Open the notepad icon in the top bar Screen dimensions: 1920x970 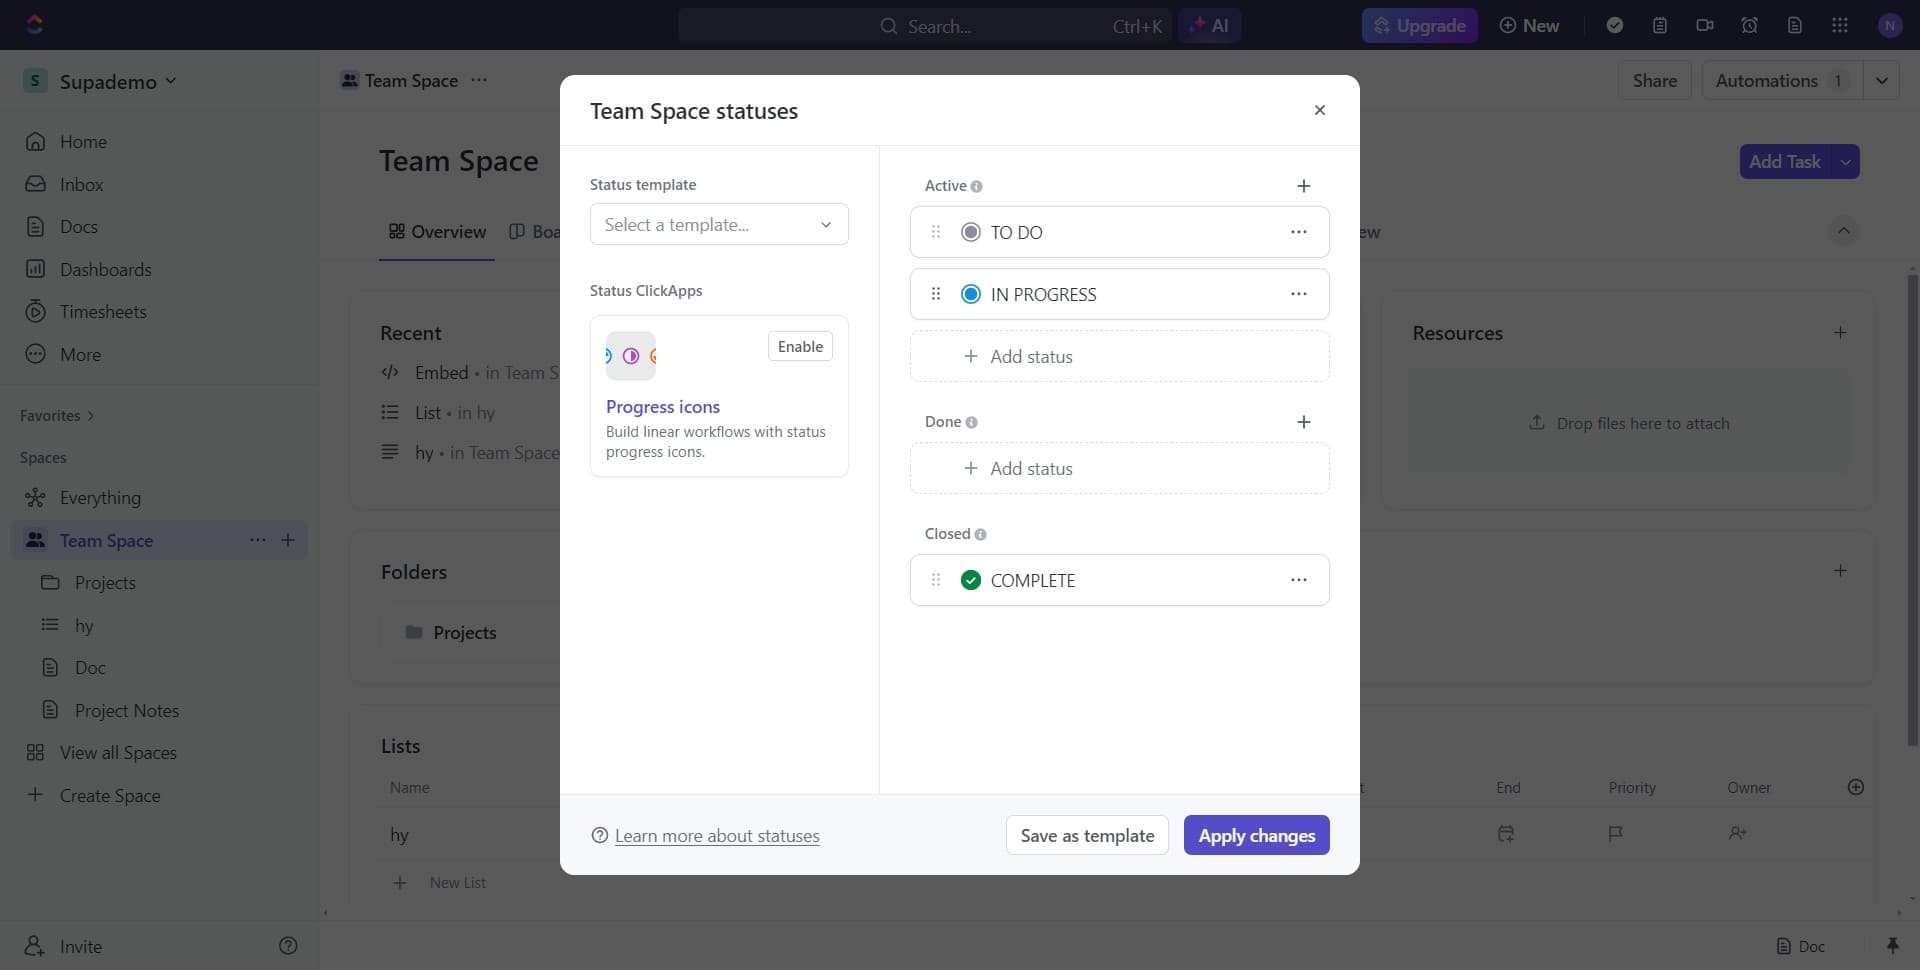coord(1659,25)
